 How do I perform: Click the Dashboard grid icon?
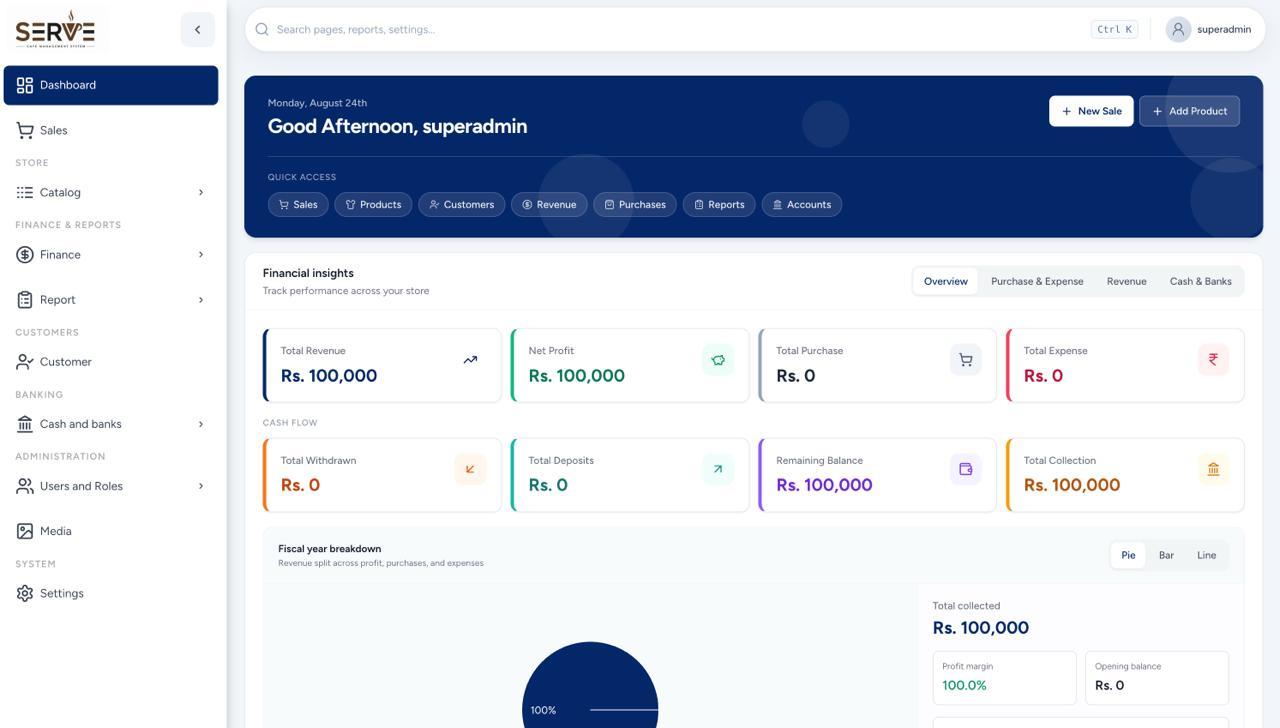(x=25, y=85)
